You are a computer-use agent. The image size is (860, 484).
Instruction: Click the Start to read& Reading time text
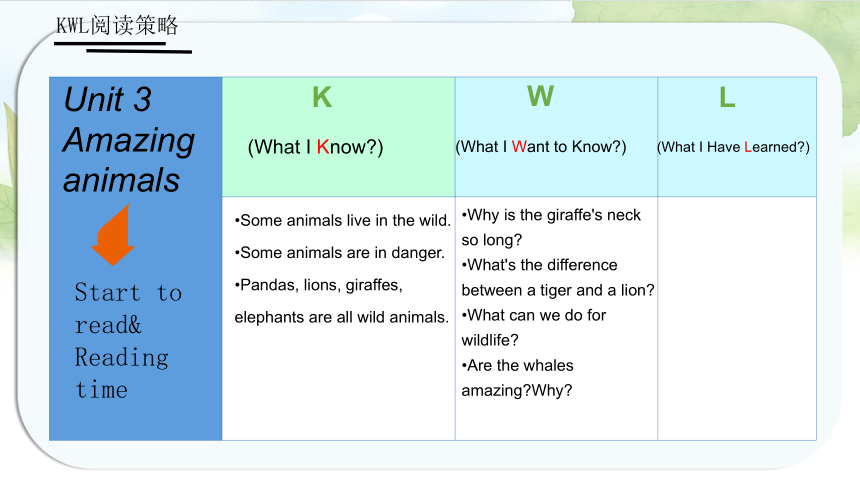[128, 341]
